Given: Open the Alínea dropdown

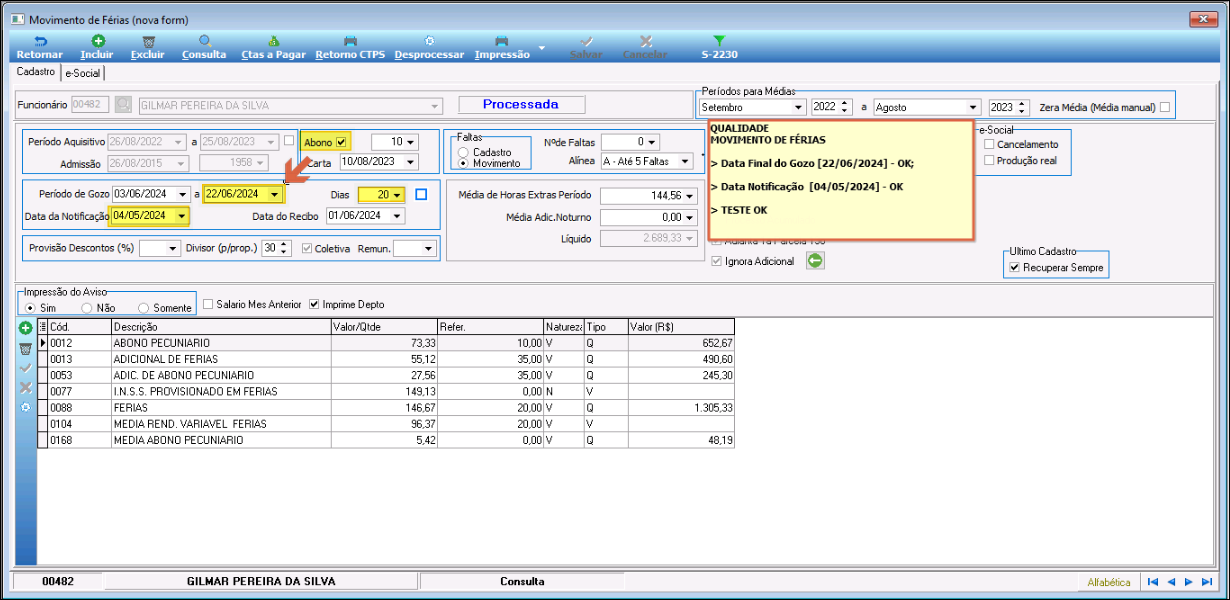Looking at the screenshot, I should click(685, 160).
